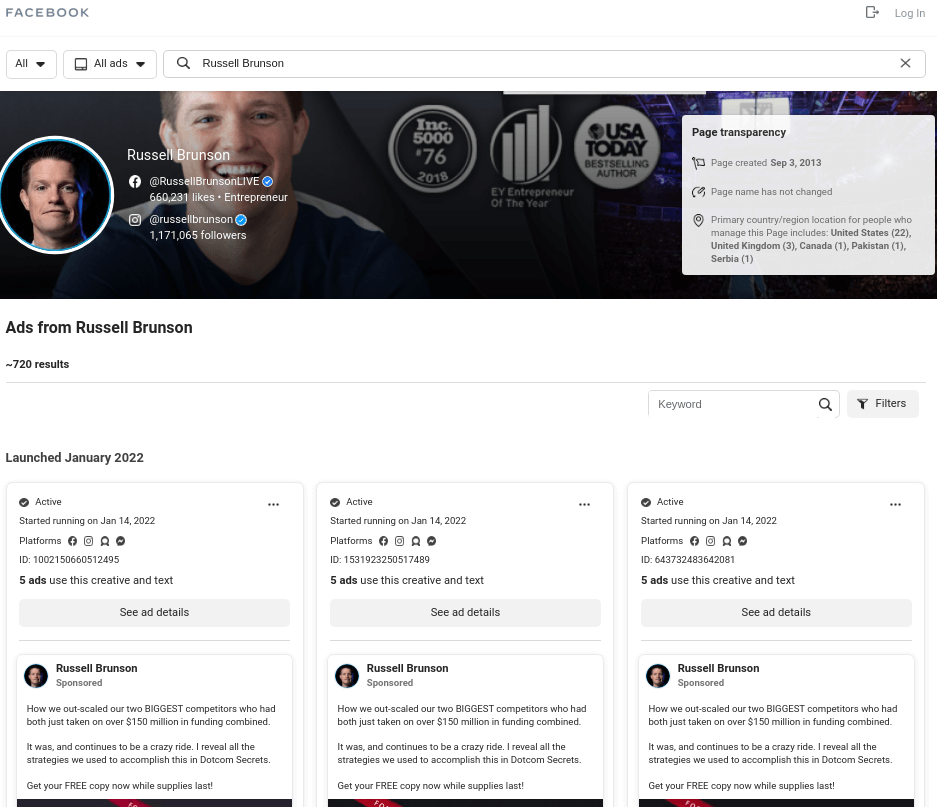937x807 pixels.
Task: Click Russell Brunson name in ad 1002150660512495 preview
Action: [x=97, y=668]
